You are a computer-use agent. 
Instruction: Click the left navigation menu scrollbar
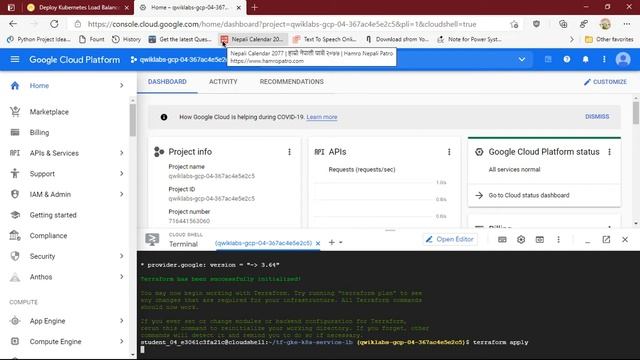click(x=133, y=120)
